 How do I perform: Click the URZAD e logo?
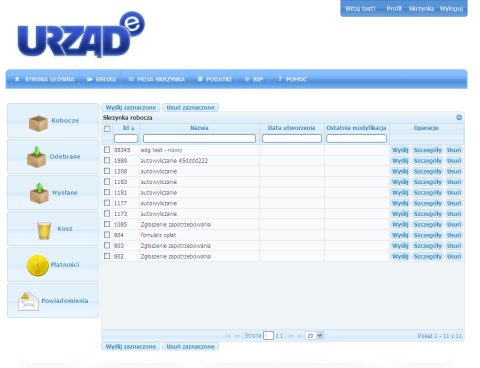tap(81, 34)
